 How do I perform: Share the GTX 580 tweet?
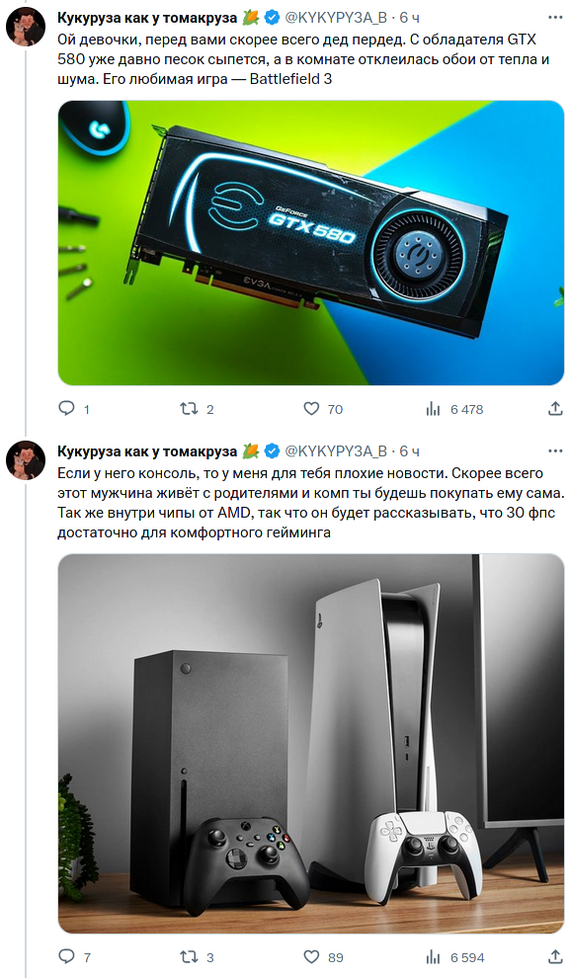point(555,409)
